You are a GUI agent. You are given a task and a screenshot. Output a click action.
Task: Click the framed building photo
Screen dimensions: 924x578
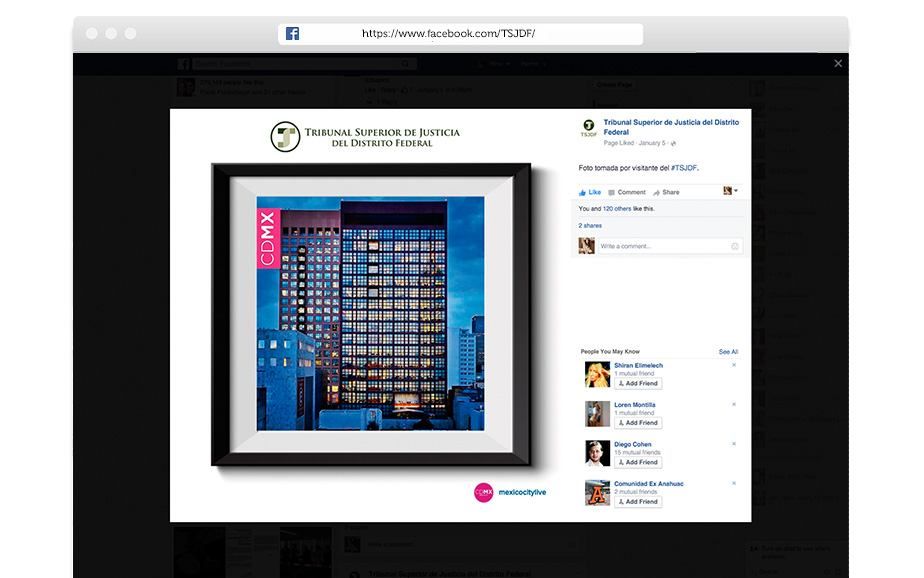coord(371,314)
